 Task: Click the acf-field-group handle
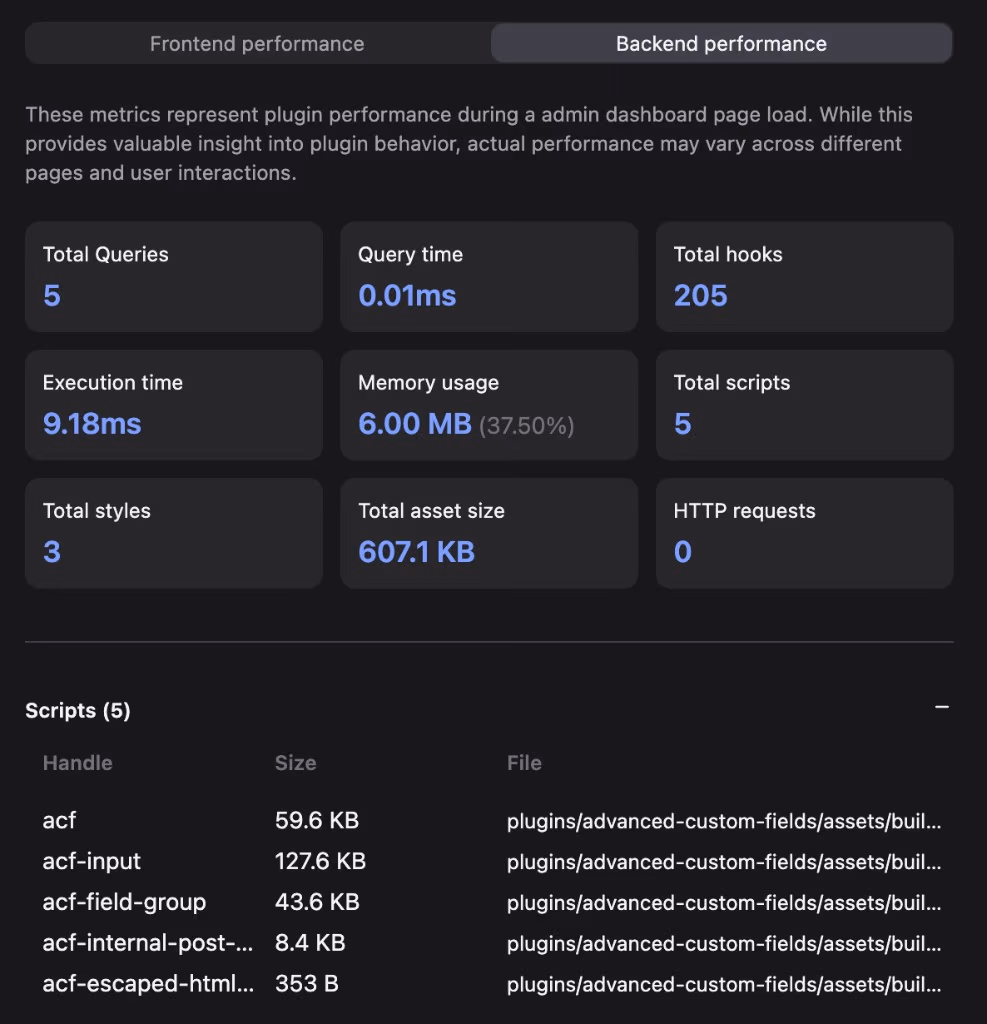(124, 902)
